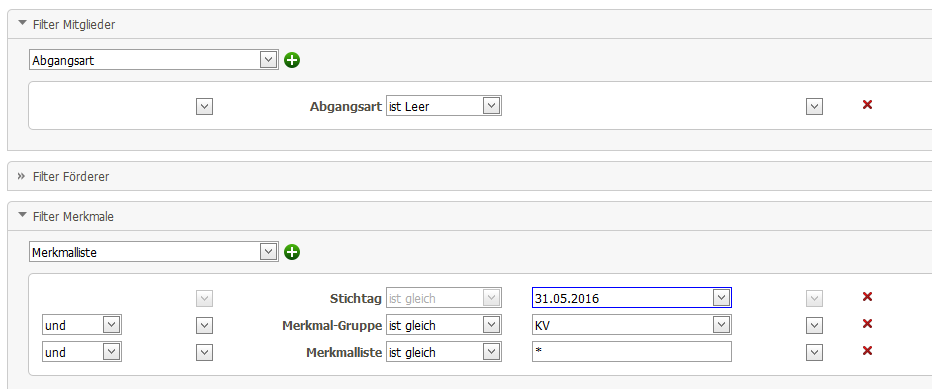932x389 pixels.
Task: Remove the Abgangsart filter row
Action: [x=867, y=105]
